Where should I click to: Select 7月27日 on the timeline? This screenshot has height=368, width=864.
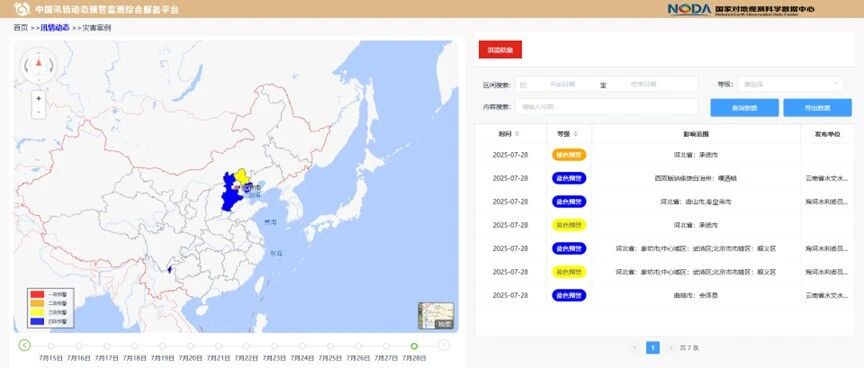(x=386, y=346)
